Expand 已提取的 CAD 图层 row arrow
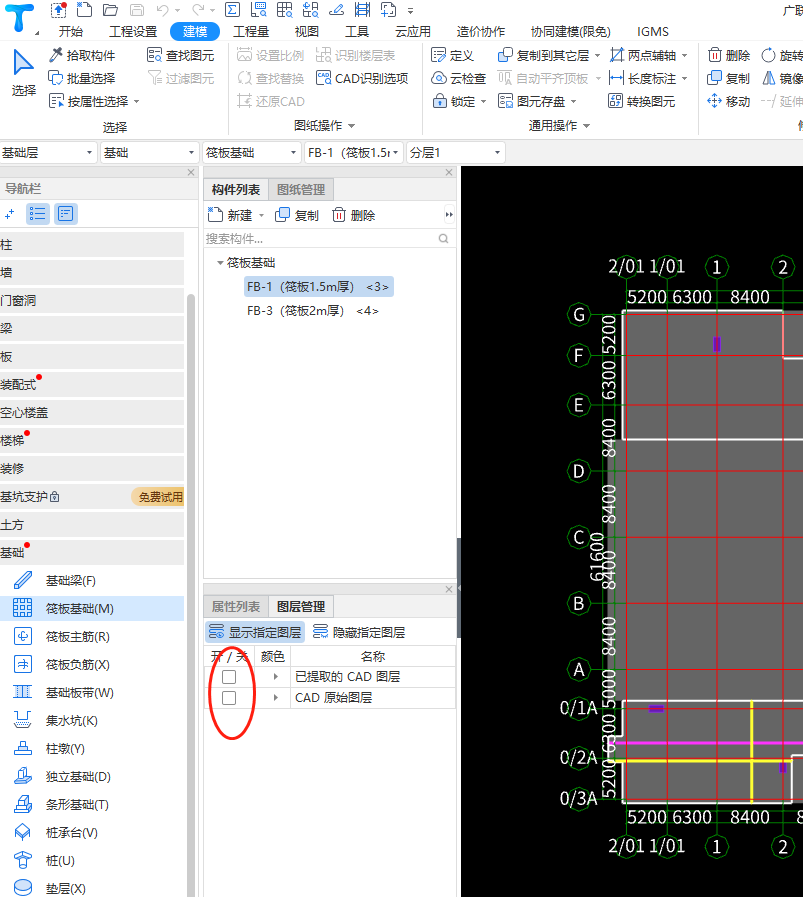 276,677
